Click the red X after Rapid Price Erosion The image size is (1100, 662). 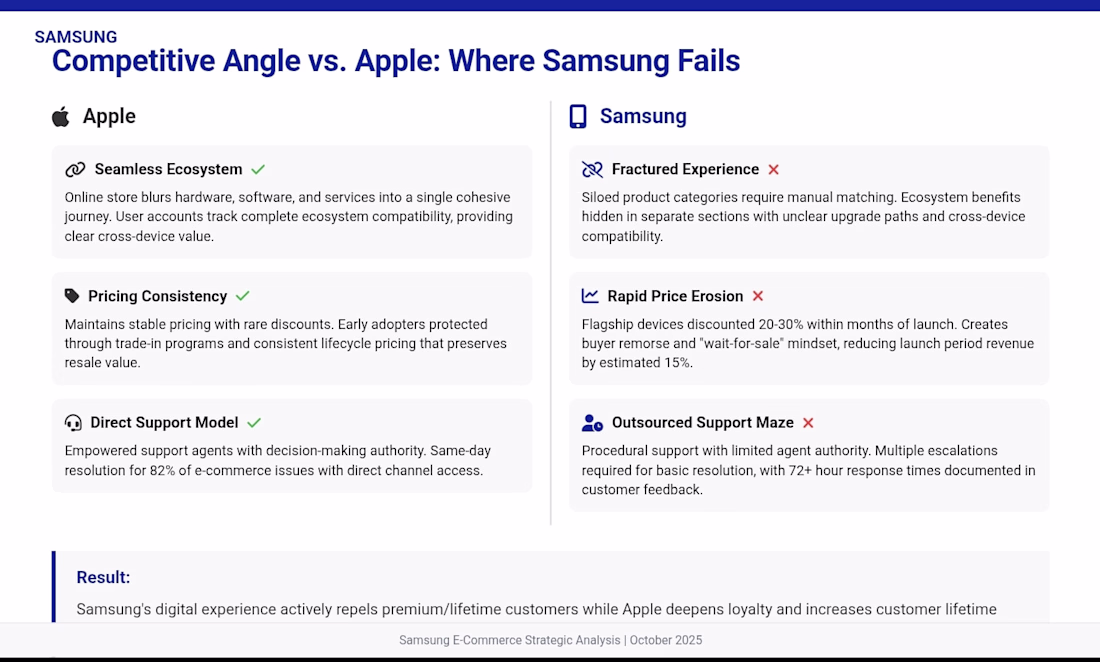coord(758,296)
